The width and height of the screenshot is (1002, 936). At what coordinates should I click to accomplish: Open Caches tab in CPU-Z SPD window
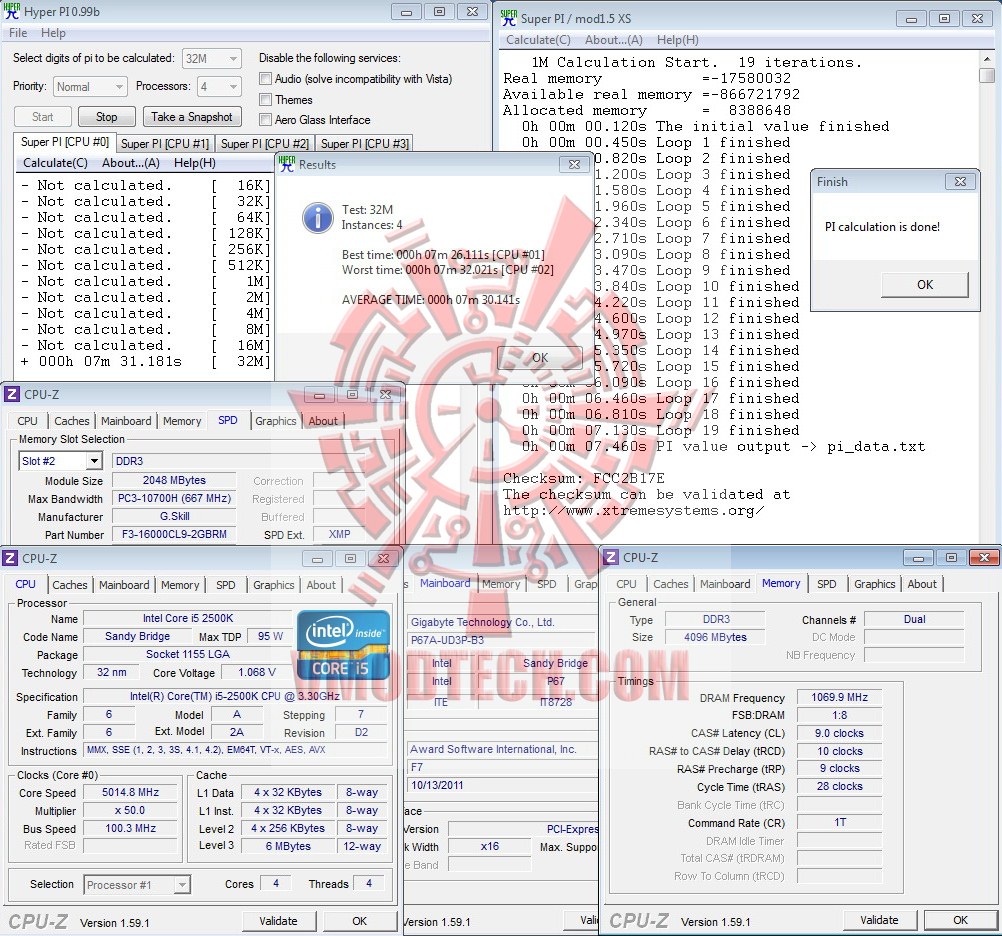click(x=72, y=421)
